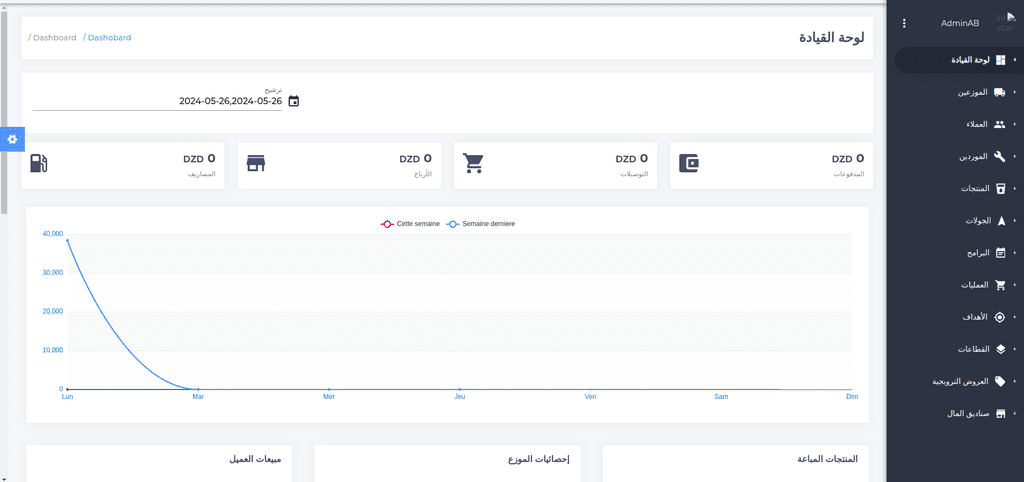
Task: Toggle Cette semaine series in chart legend
Action: pos(410,224)
